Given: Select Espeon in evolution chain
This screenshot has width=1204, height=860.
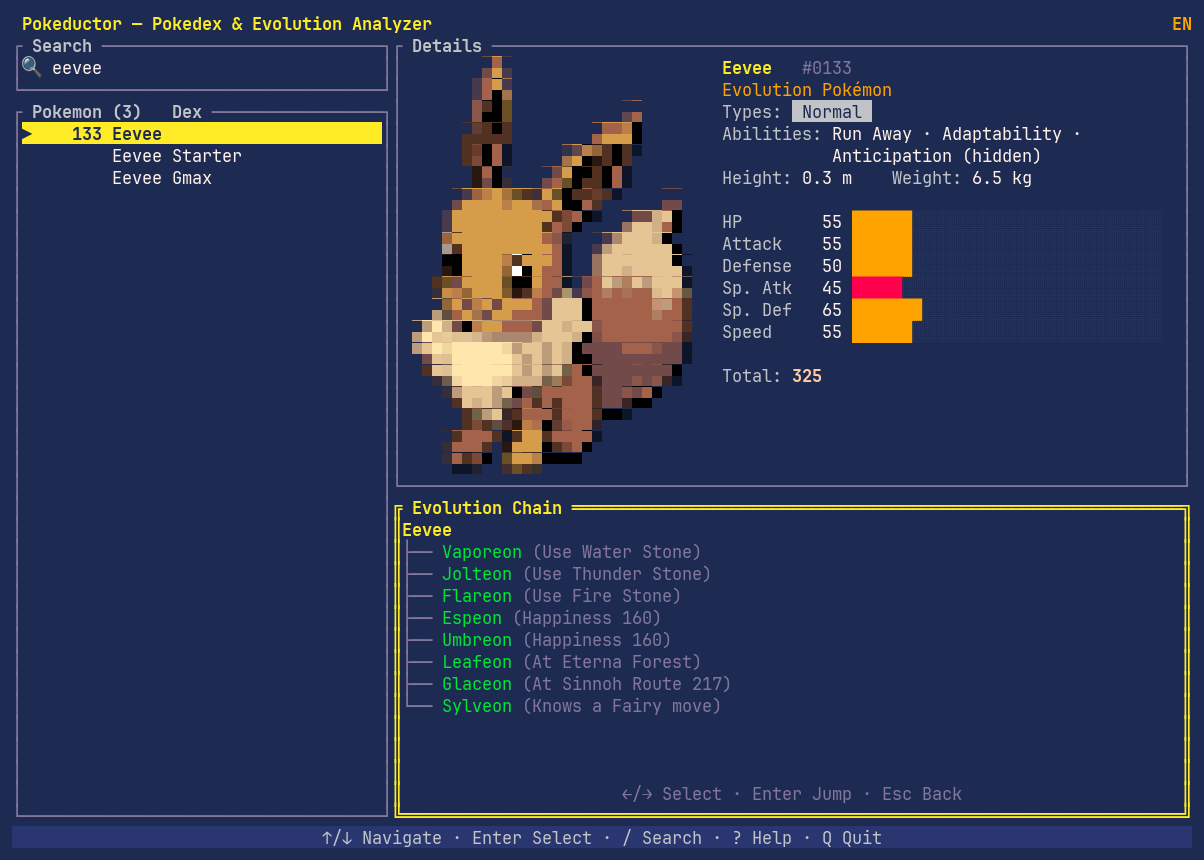Looking at the screenshot, I should pos(472,618).
